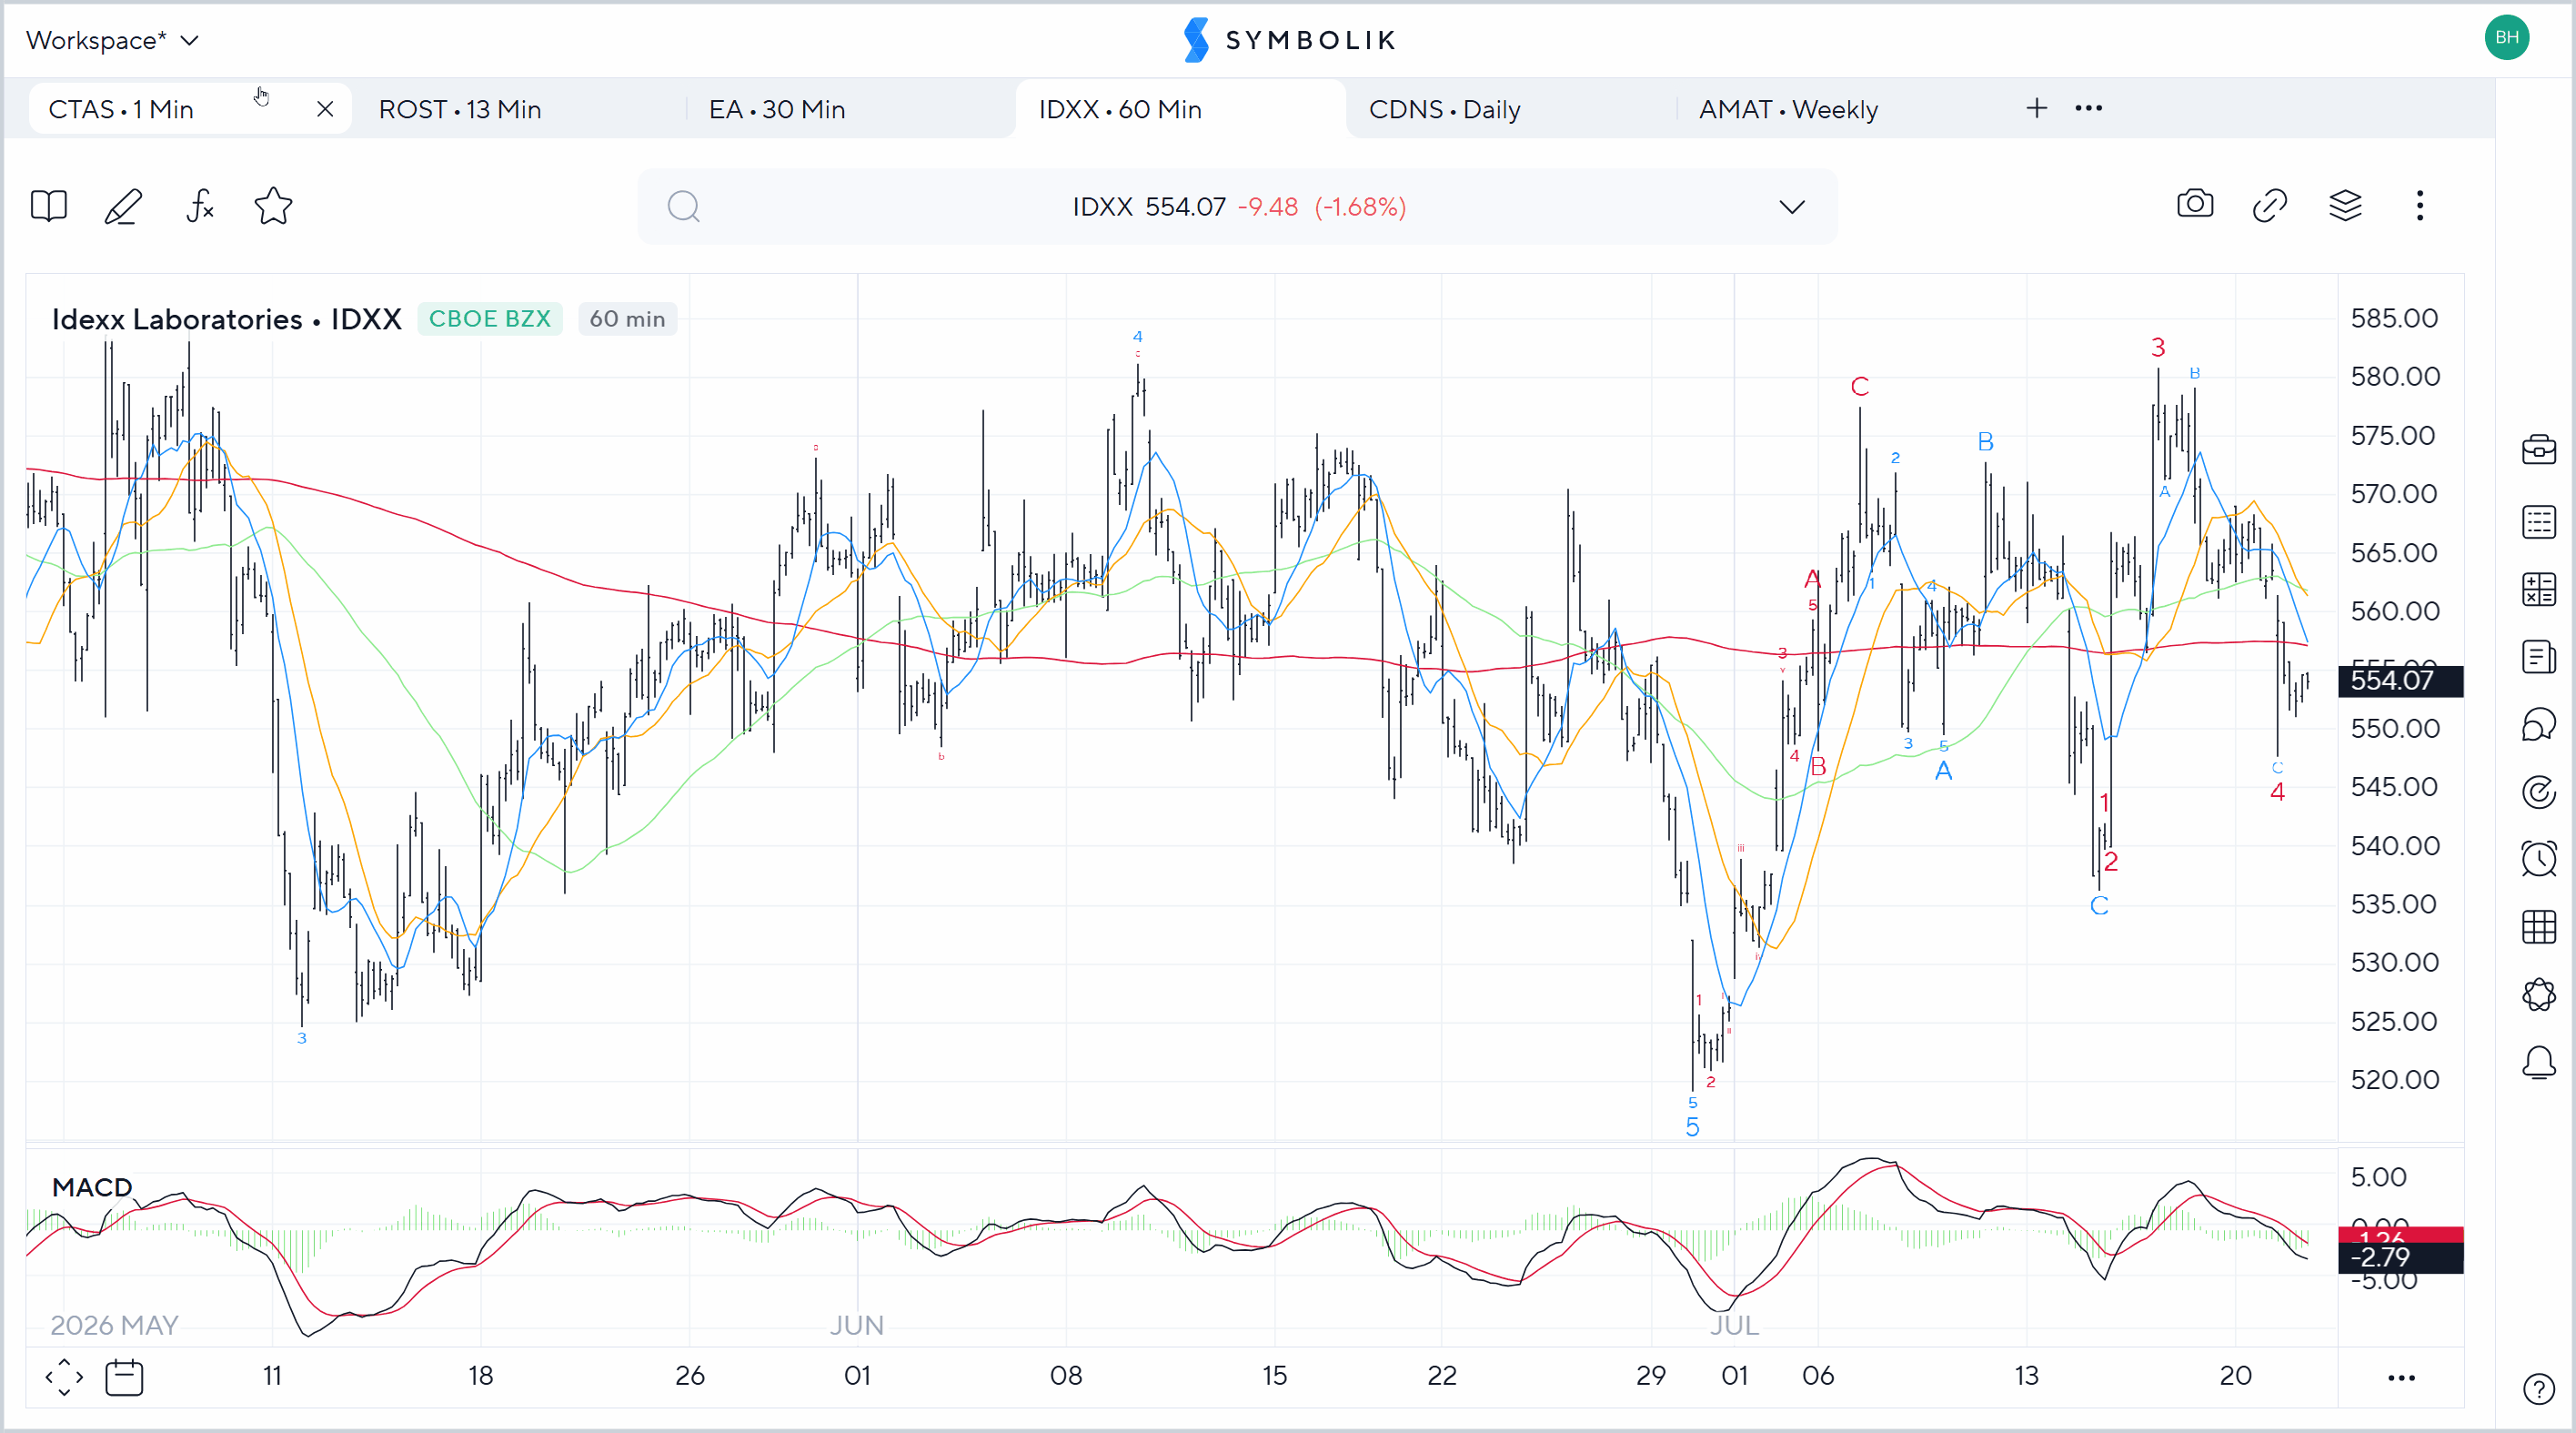
Task: Open the calendar date picker
Action: pos(125,1377)
